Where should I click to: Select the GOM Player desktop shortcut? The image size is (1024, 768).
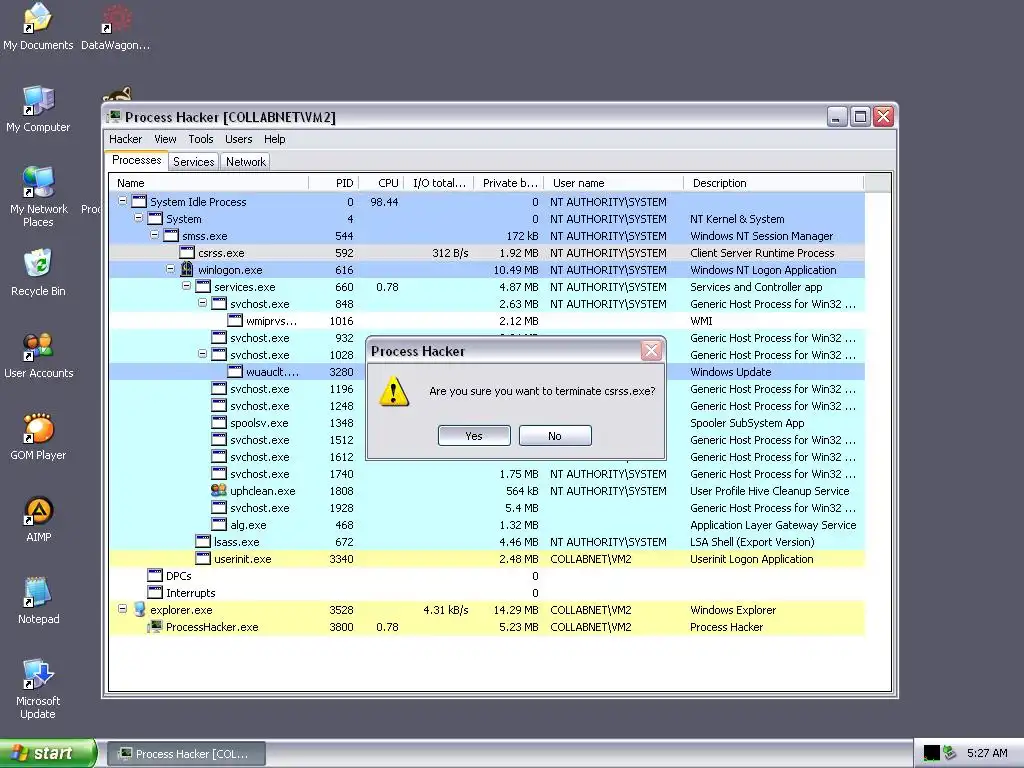[38, 436]
